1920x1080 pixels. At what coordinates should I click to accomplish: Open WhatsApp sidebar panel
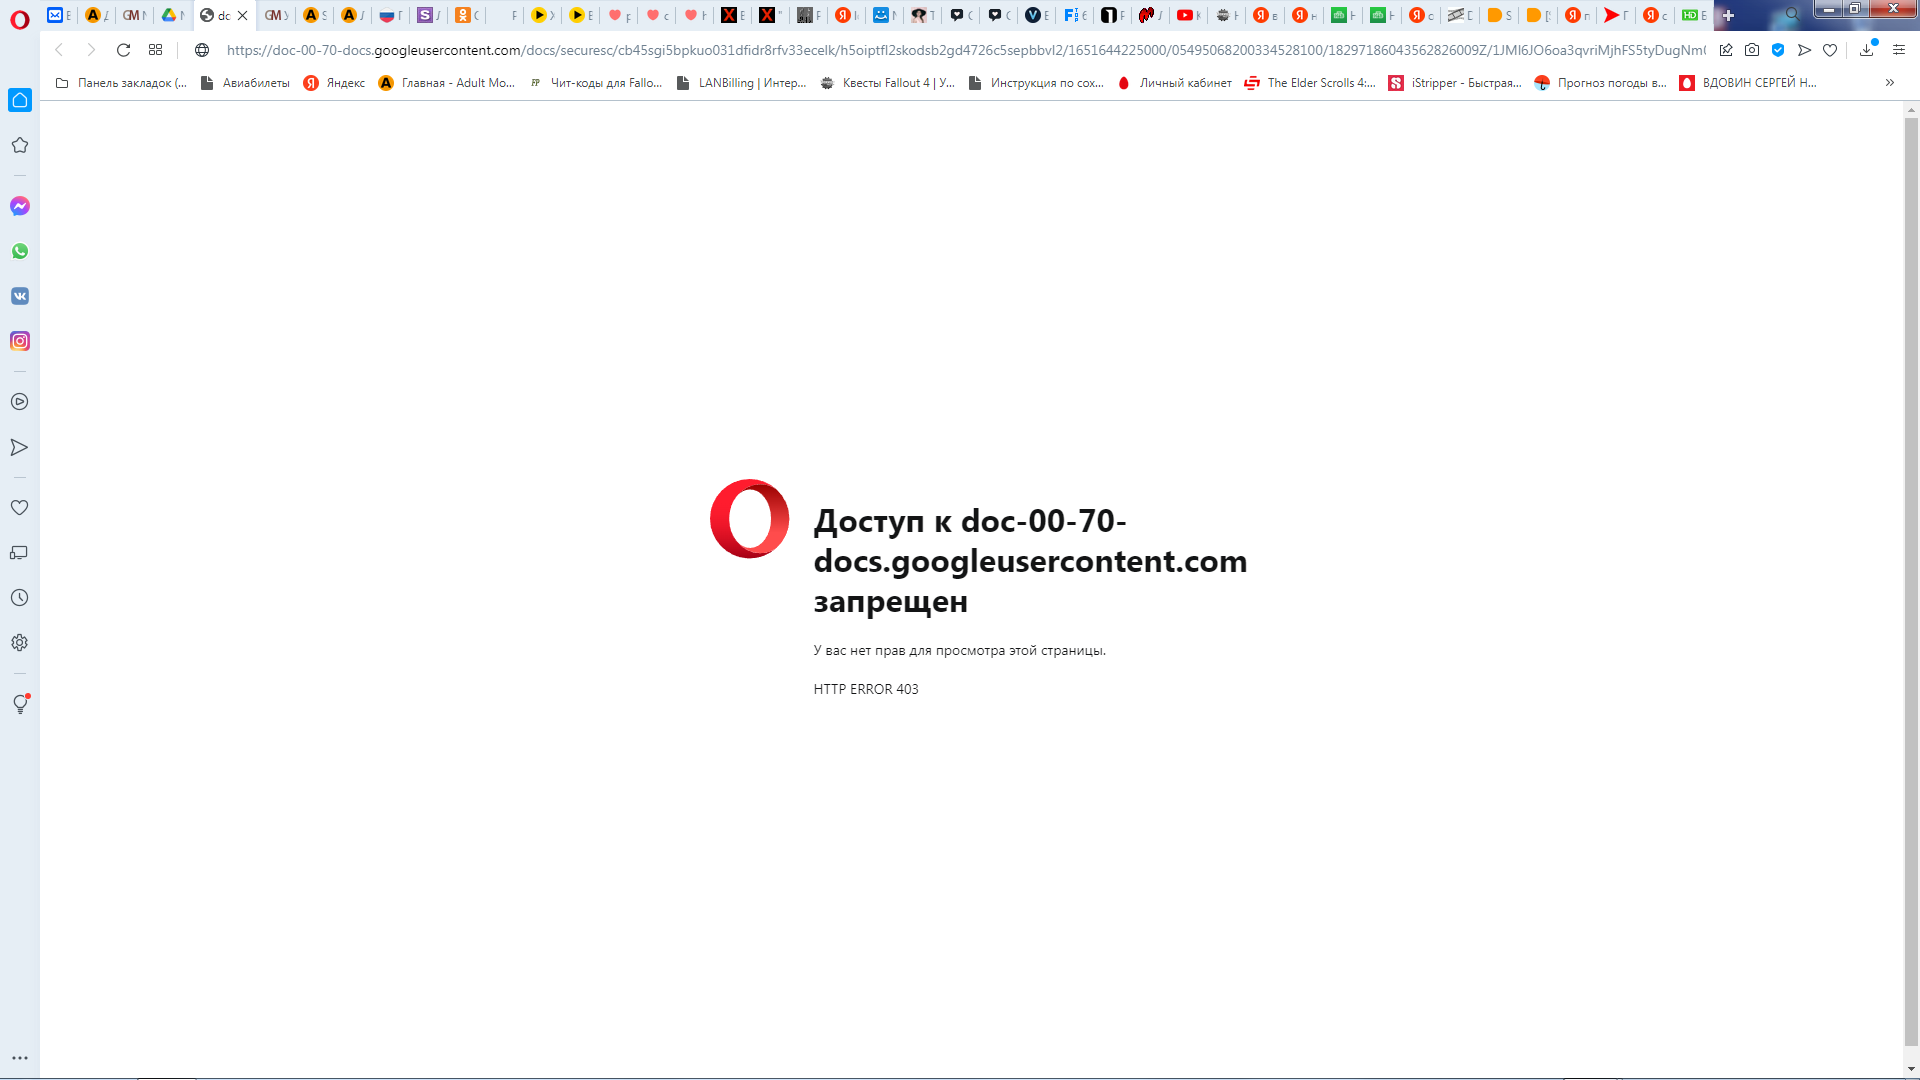[20, 251]
